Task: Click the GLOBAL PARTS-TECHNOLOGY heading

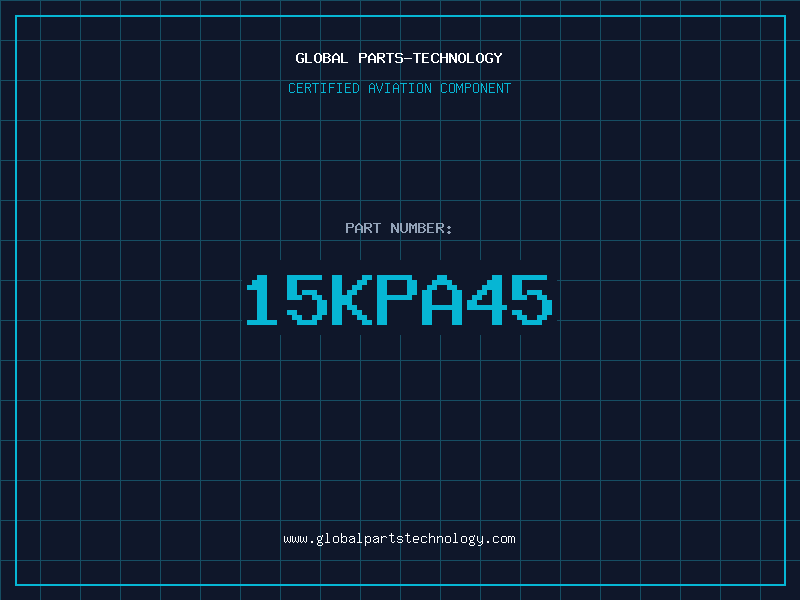Action: tap(399, 58)
